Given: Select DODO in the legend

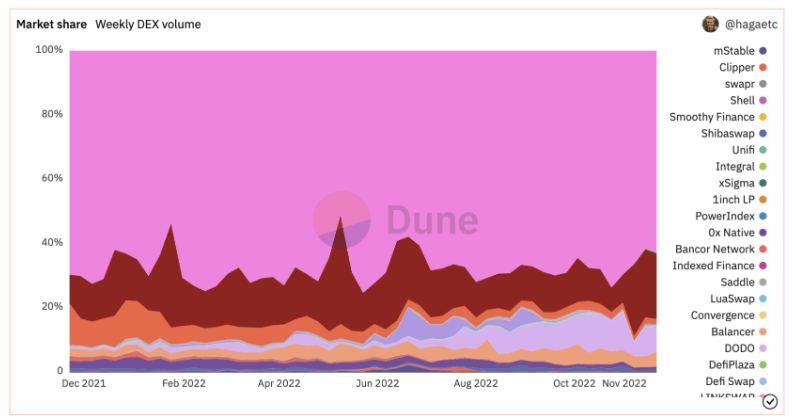Looking at the screenshot, I should [x=745, y=348].
